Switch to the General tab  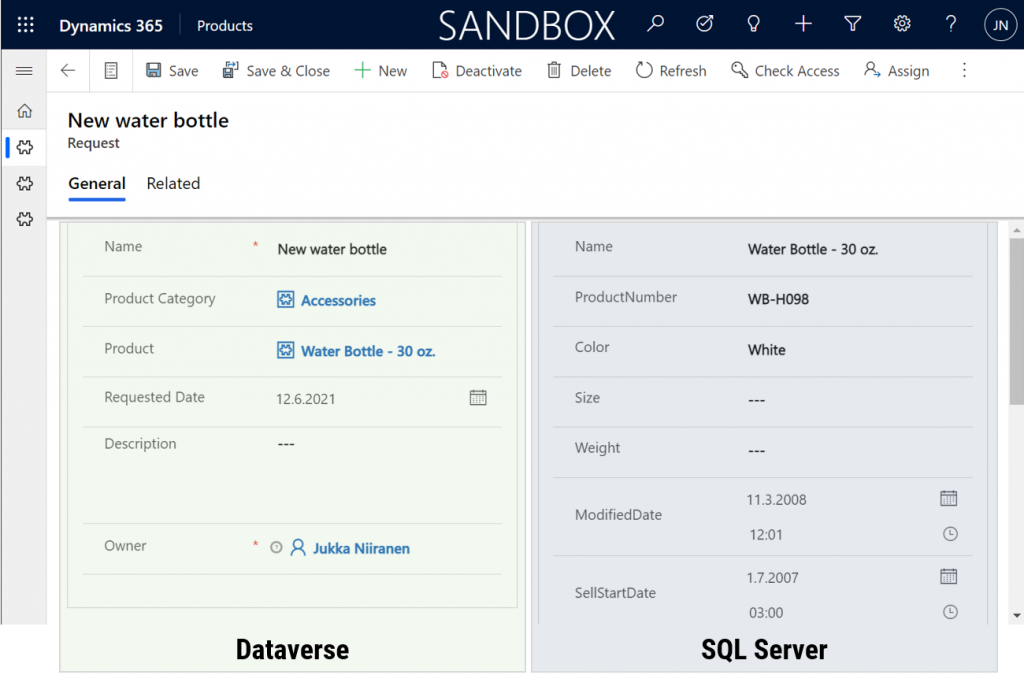click(97, 183)
